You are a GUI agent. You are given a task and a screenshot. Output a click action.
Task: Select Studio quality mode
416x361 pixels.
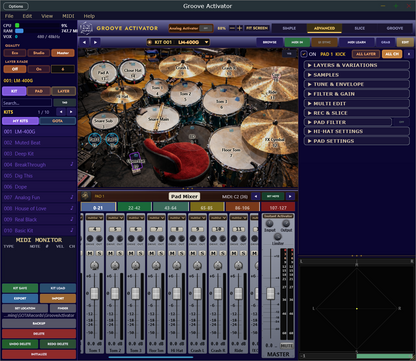coord(39,53)
